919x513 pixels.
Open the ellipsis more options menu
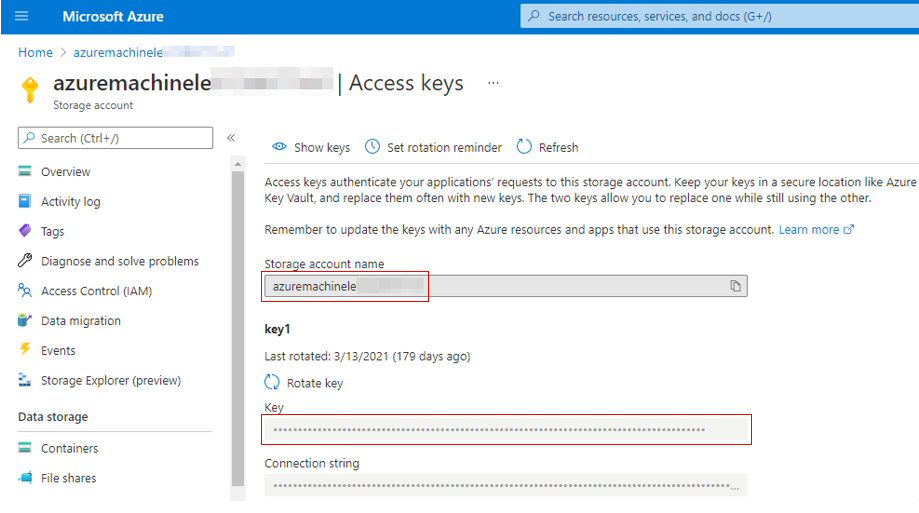pos(493,83)
